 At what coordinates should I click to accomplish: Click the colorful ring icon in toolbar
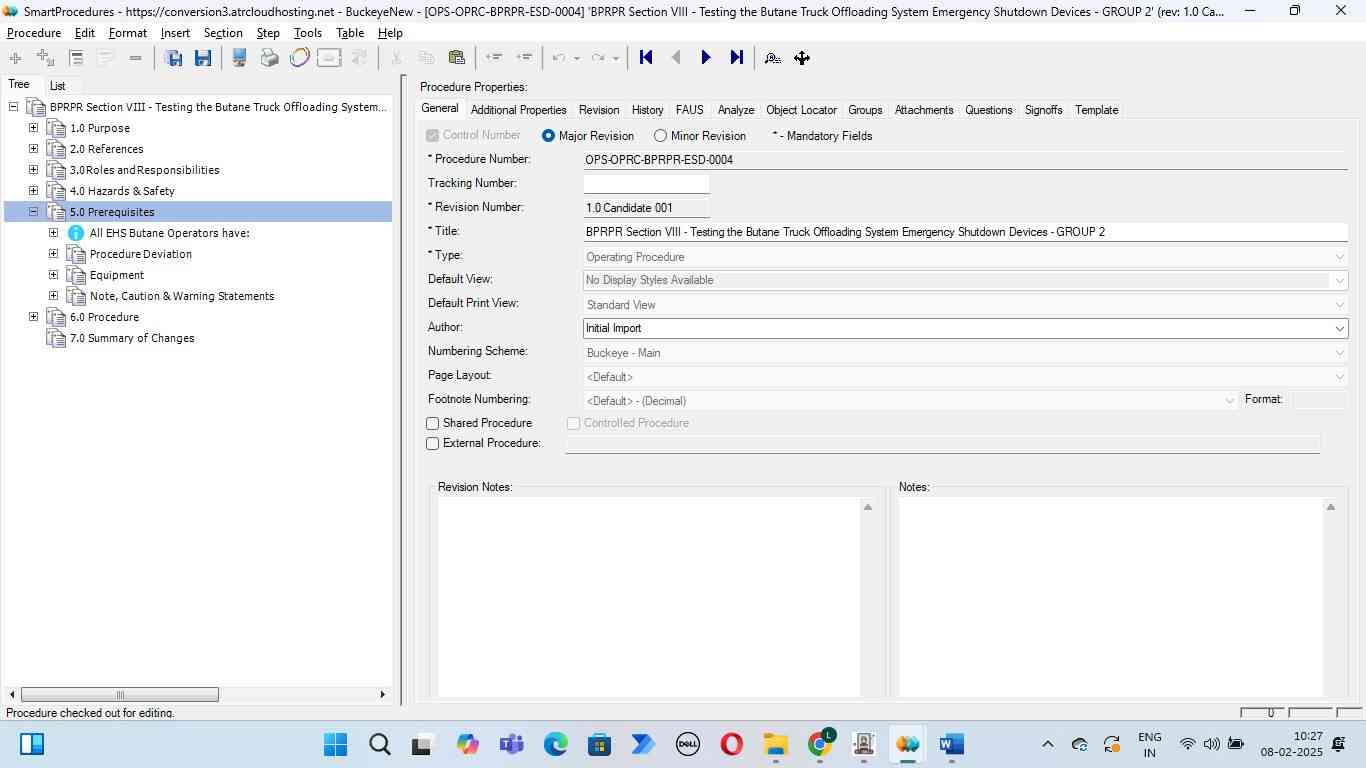(x=299, y=58)
